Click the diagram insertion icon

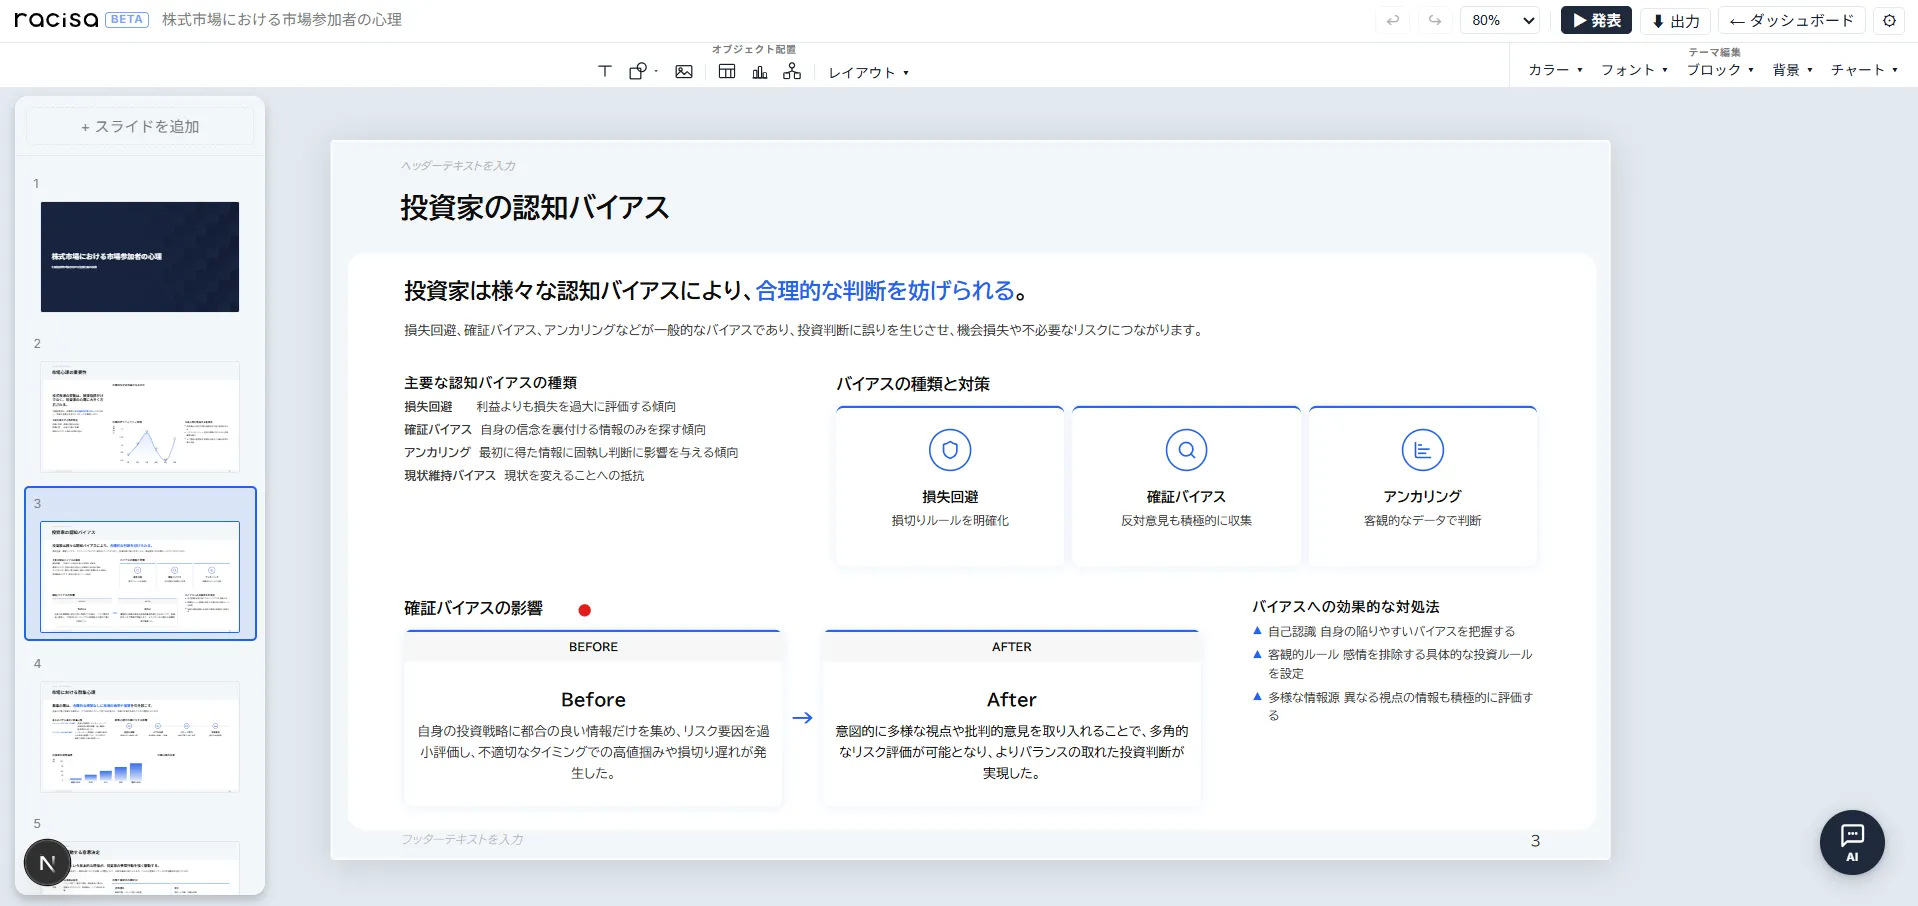792,71
